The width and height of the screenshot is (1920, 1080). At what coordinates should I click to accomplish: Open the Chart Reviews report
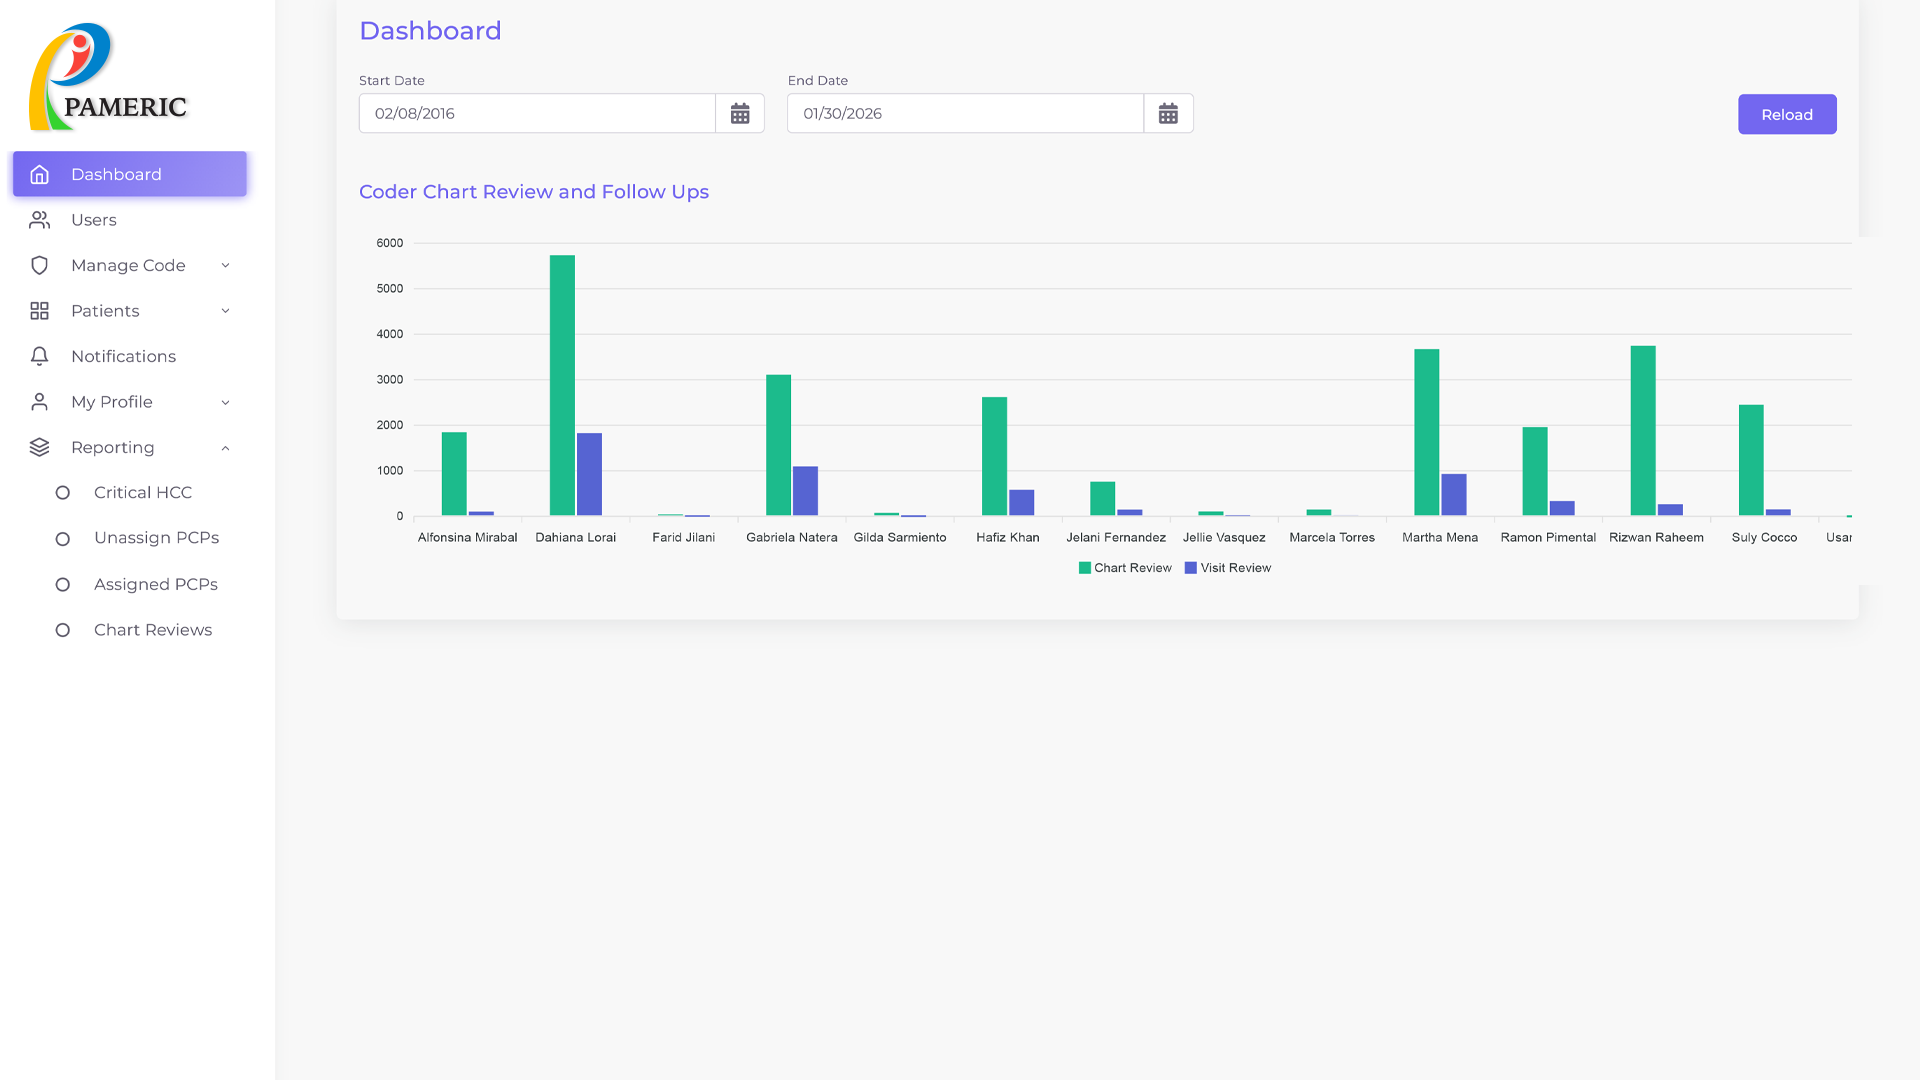[153, 630]
